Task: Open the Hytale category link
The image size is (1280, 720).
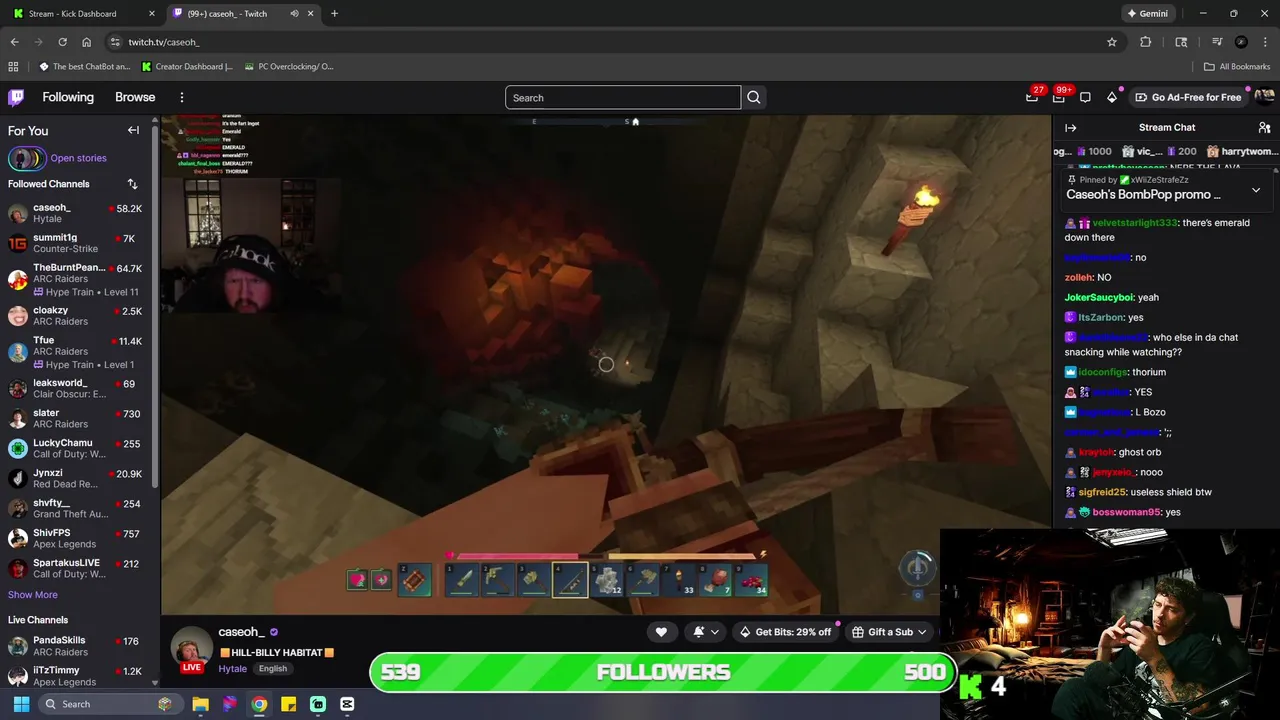Action: click(232, 668)
